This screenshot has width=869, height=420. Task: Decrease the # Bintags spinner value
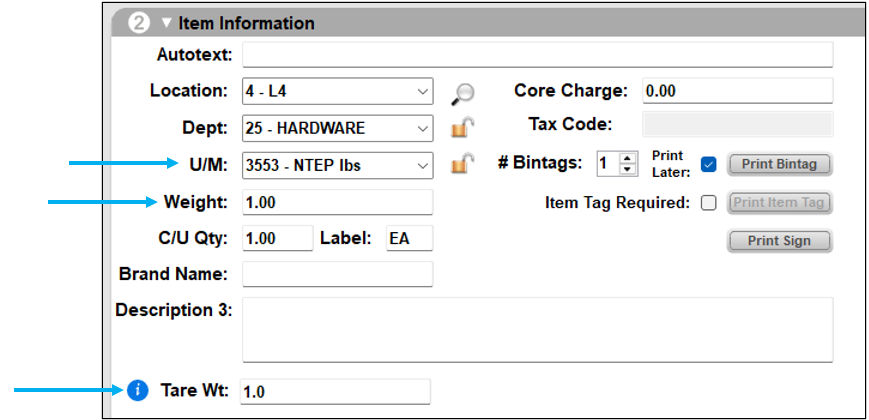pos(628,170)
